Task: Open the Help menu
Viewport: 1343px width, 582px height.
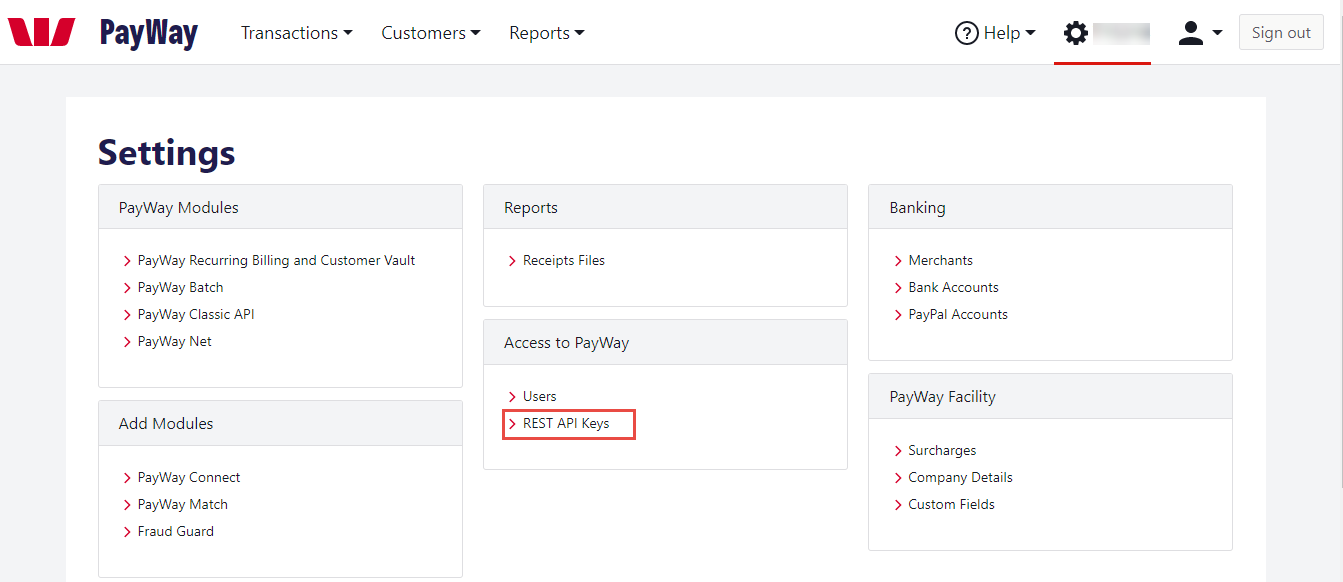Action: coord(995,33)
